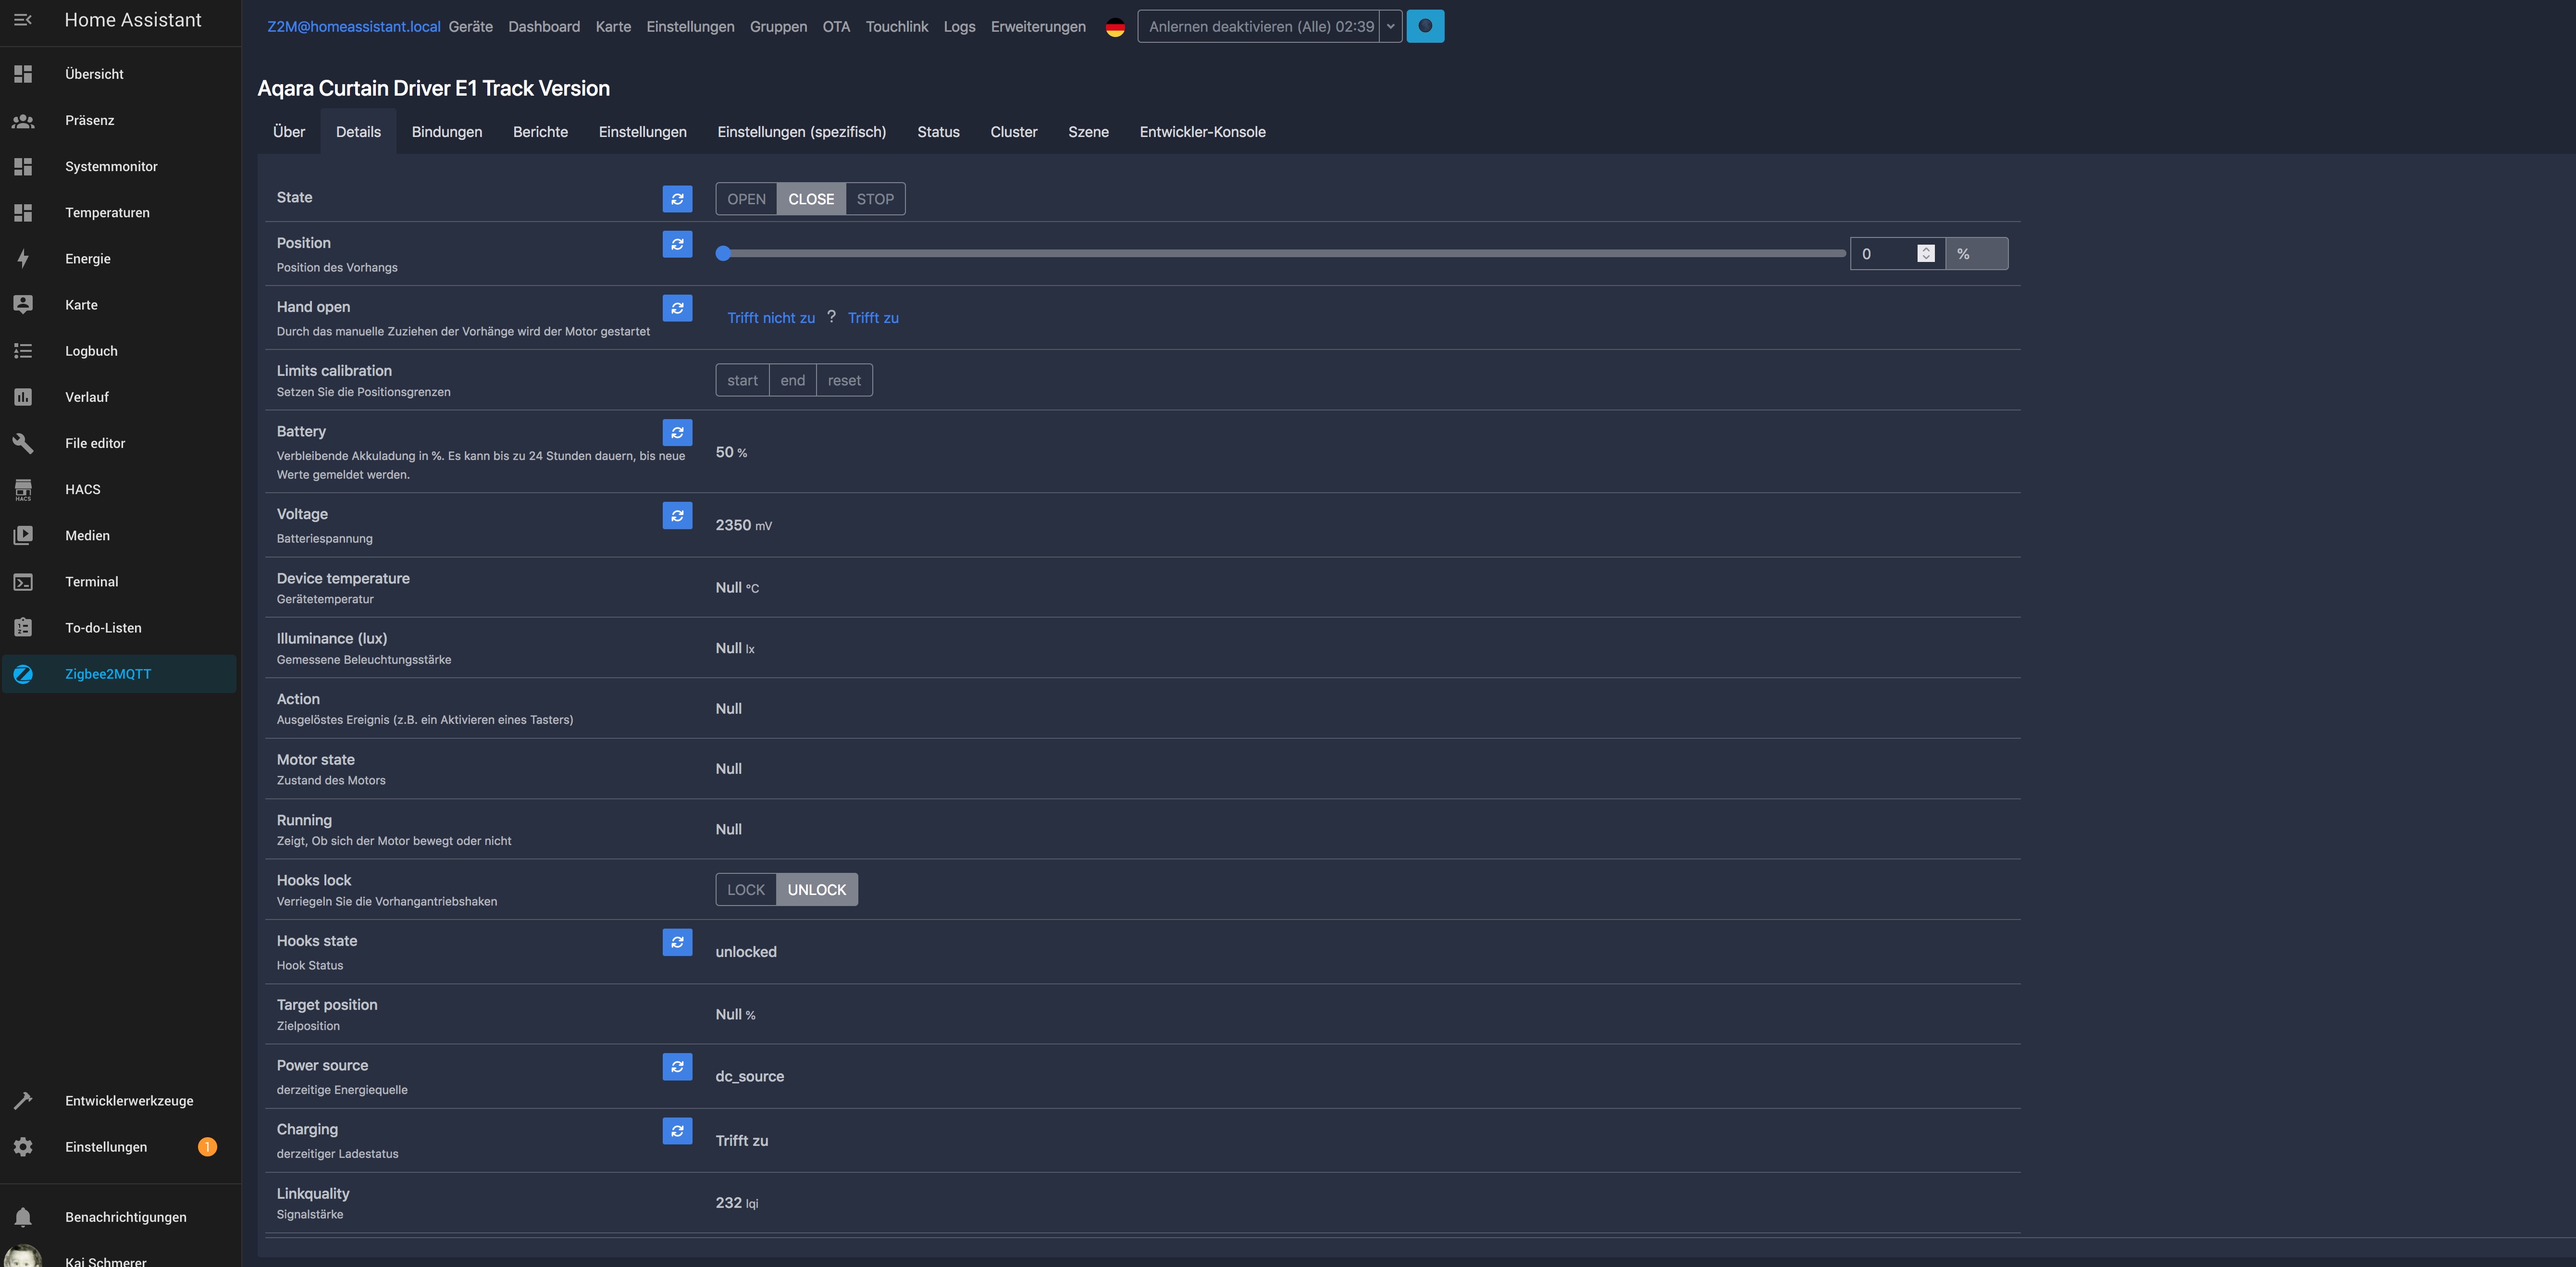Click the German flag language icon

point(1115,27)
